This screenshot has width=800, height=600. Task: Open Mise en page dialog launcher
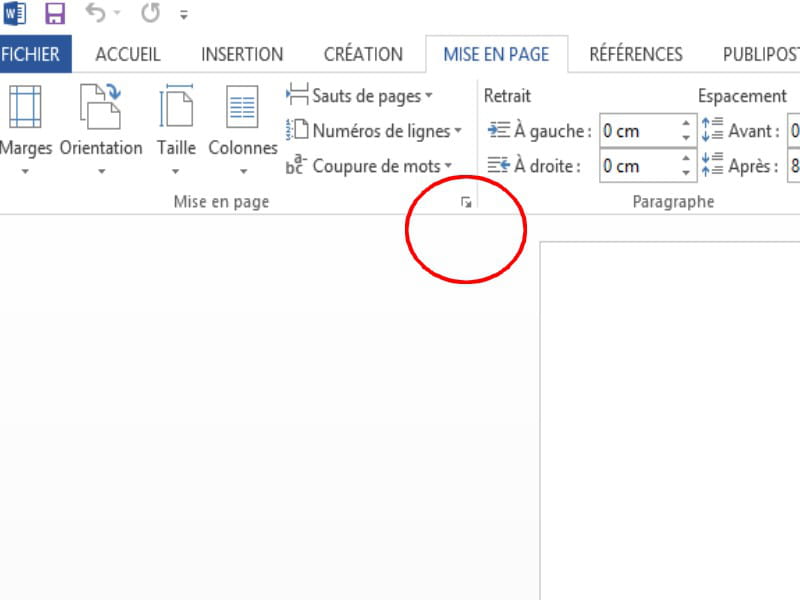(466, 202)
